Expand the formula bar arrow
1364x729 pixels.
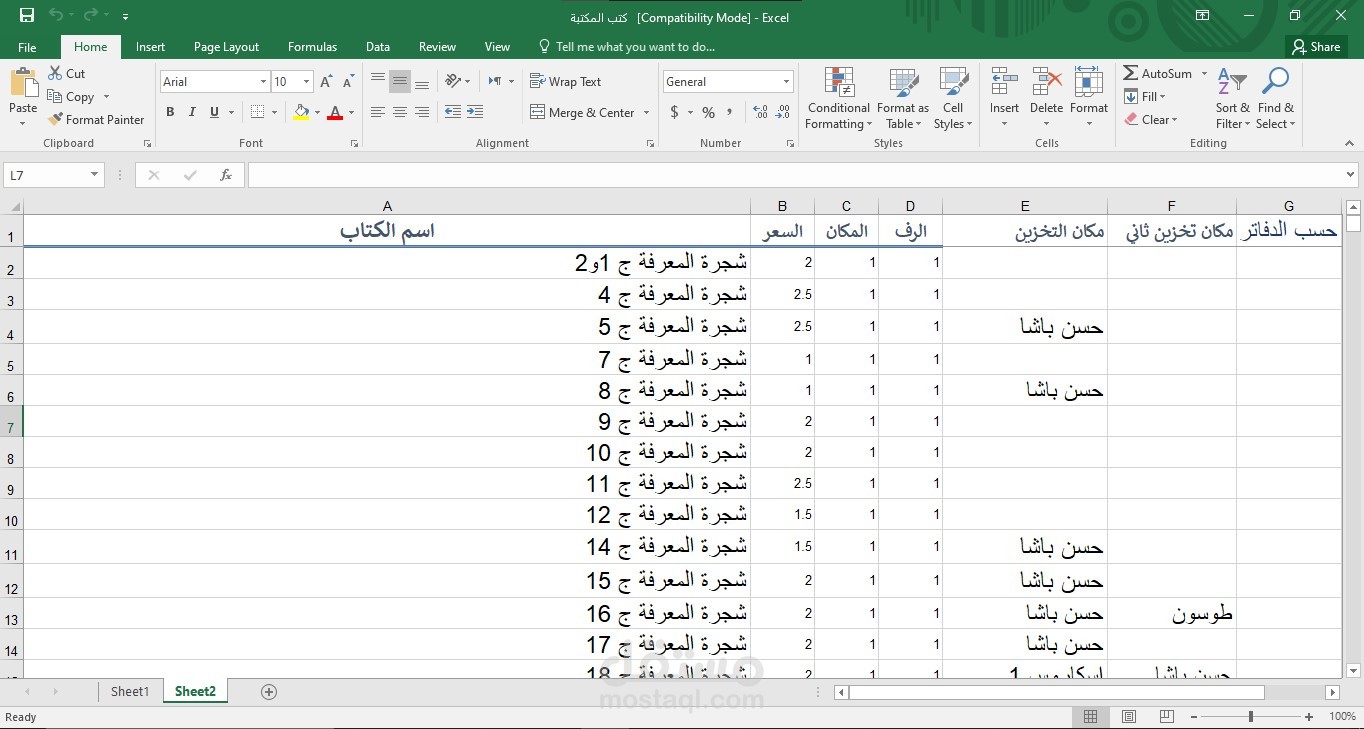[x=1352, y=175]
